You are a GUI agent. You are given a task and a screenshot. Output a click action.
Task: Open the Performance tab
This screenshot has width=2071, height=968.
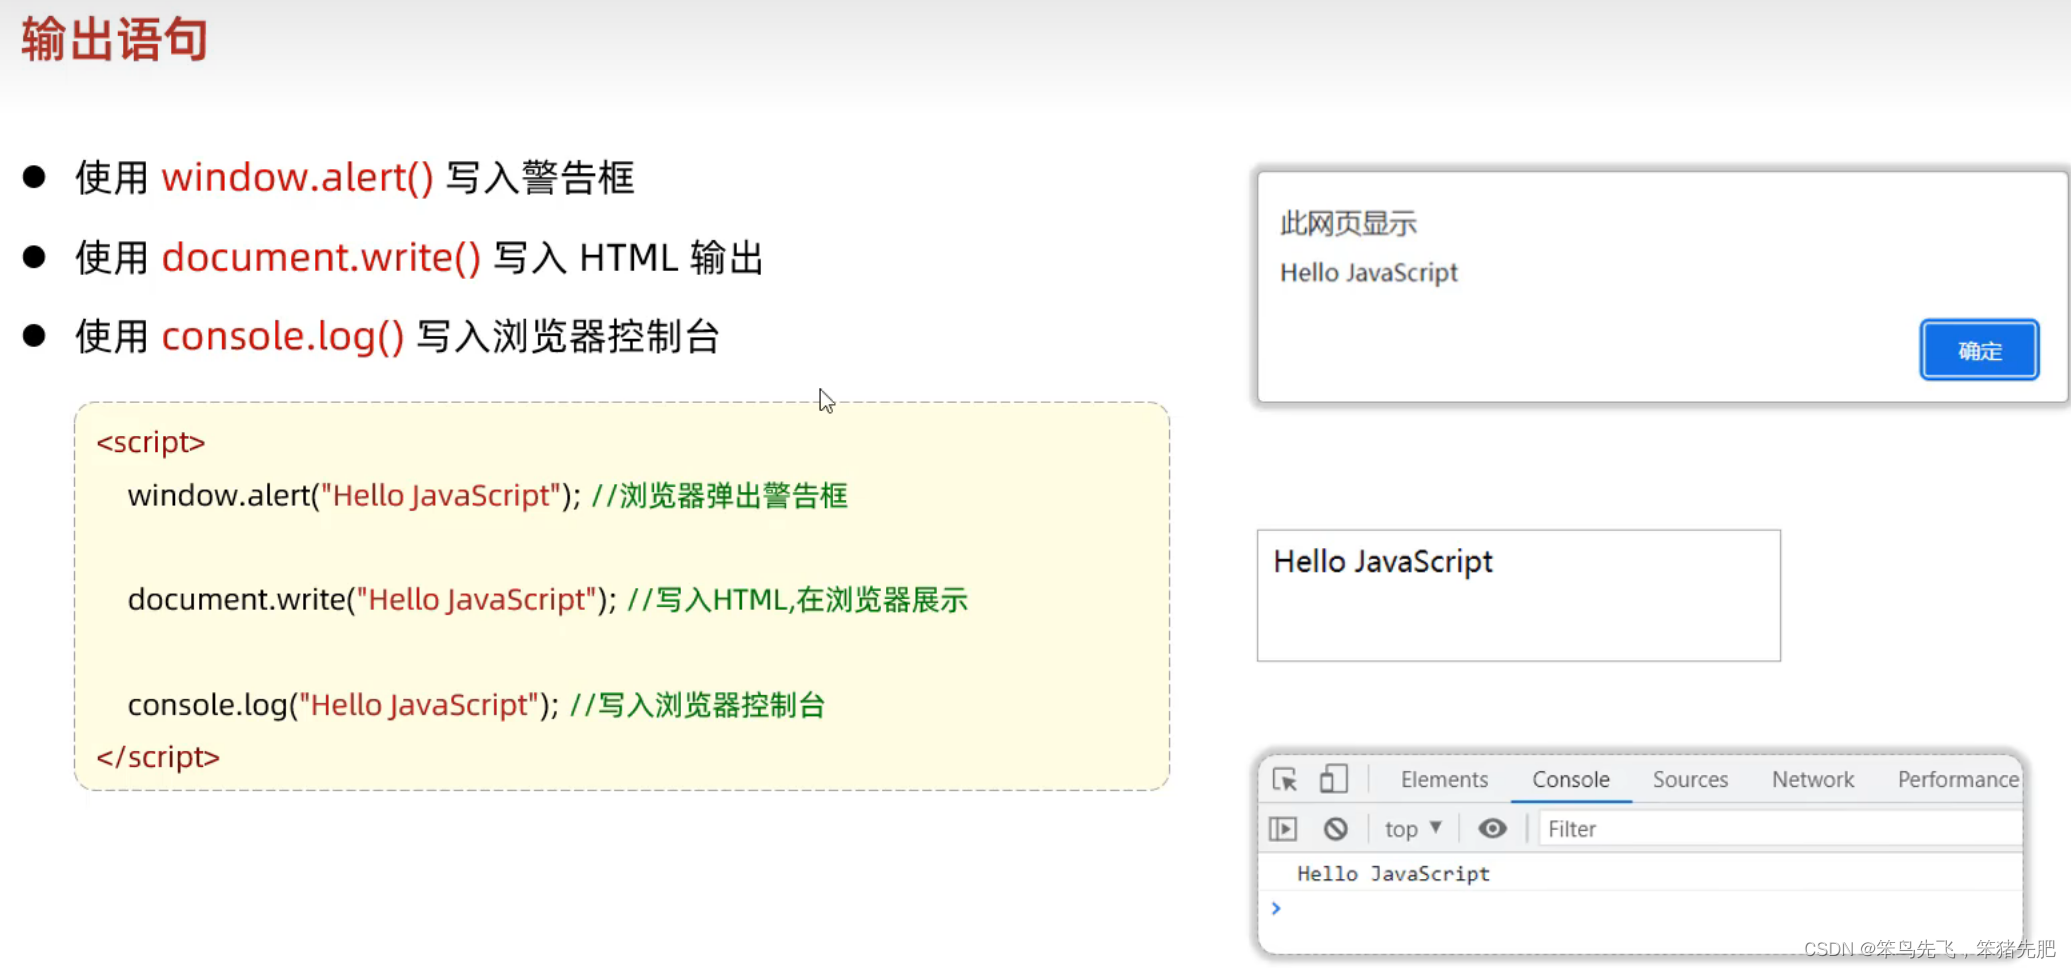tap(1957, 779)
